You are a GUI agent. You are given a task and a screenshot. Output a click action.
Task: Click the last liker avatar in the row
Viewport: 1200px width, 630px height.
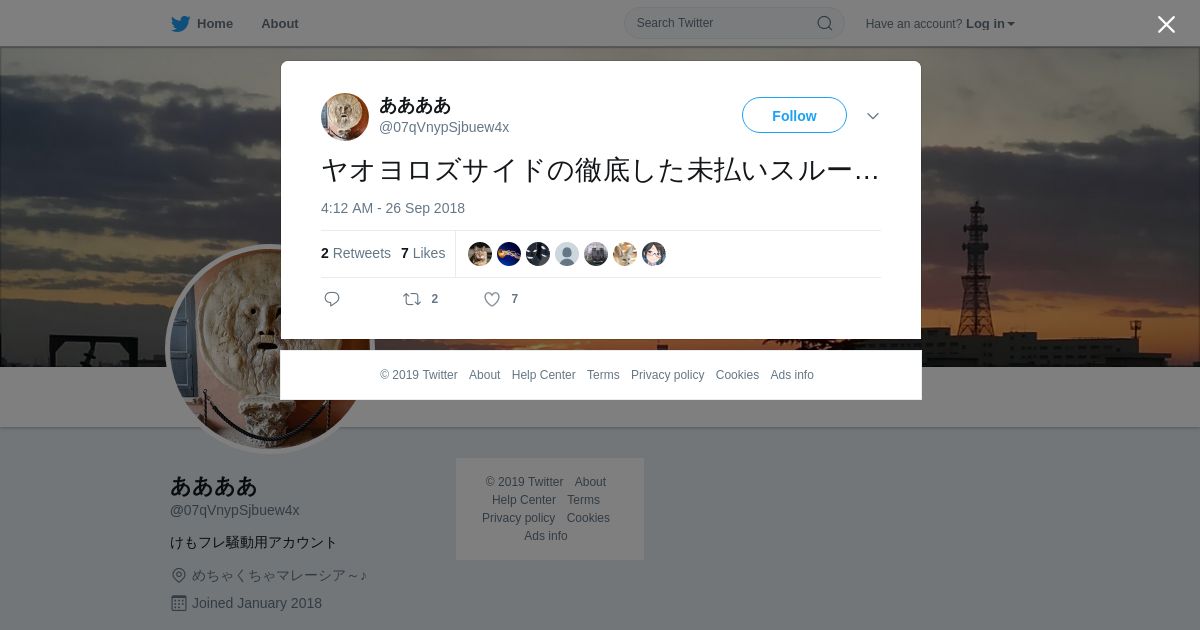[654, 254]
